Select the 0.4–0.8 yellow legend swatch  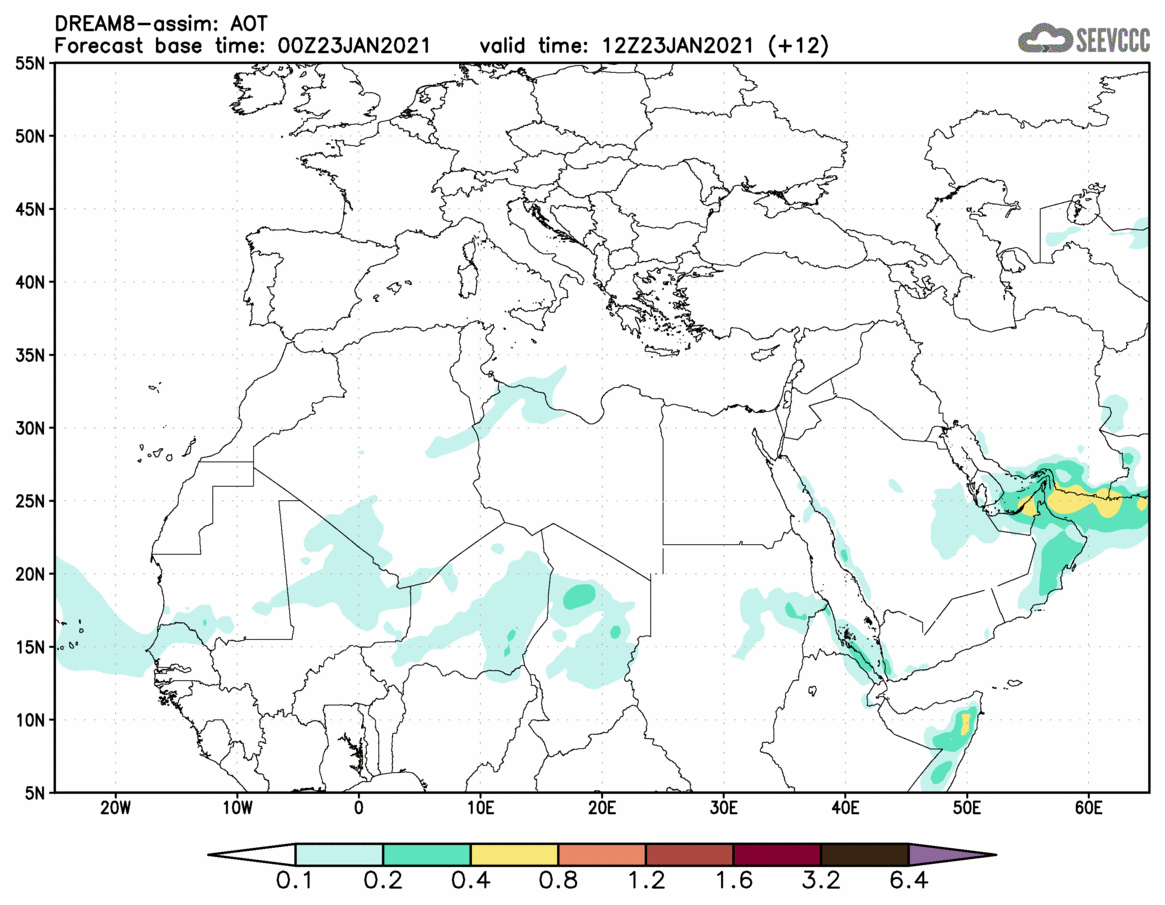[514, 854]
